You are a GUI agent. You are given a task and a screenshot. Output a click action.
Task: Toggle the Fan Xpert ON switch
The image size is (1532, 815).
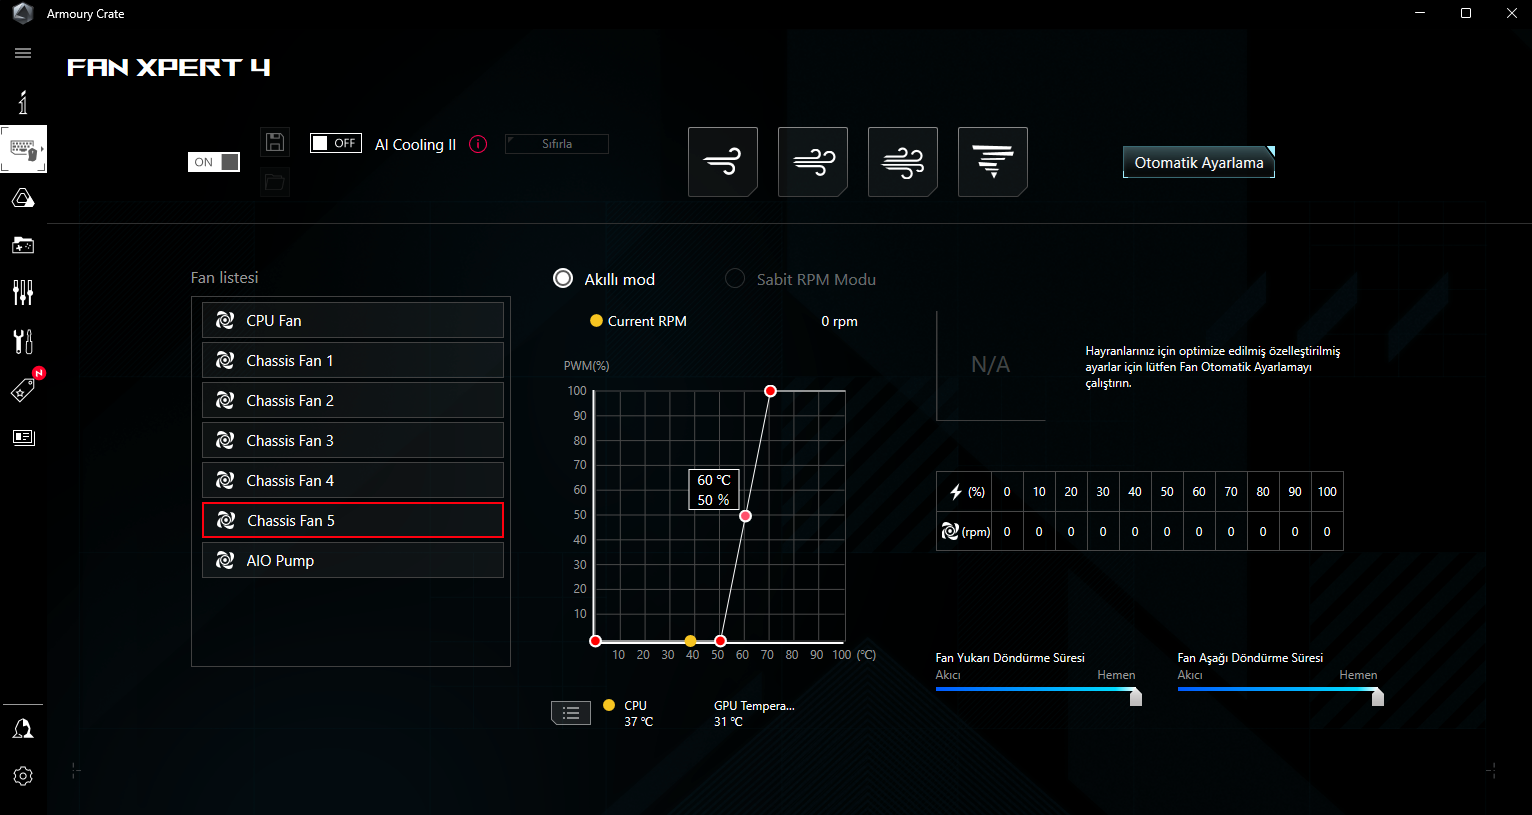[214, 162]
